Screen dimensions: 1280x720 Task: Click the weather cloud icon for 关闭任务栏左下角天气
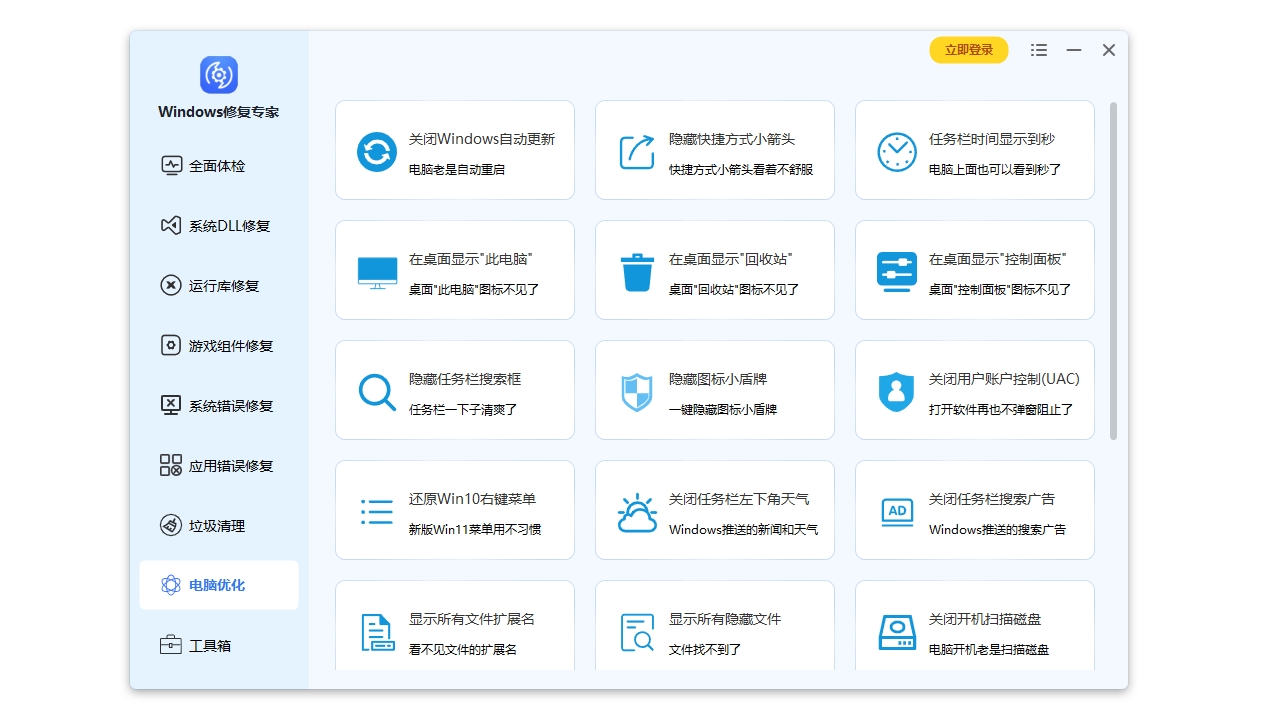pyautogui.click(x=636, y=510)
